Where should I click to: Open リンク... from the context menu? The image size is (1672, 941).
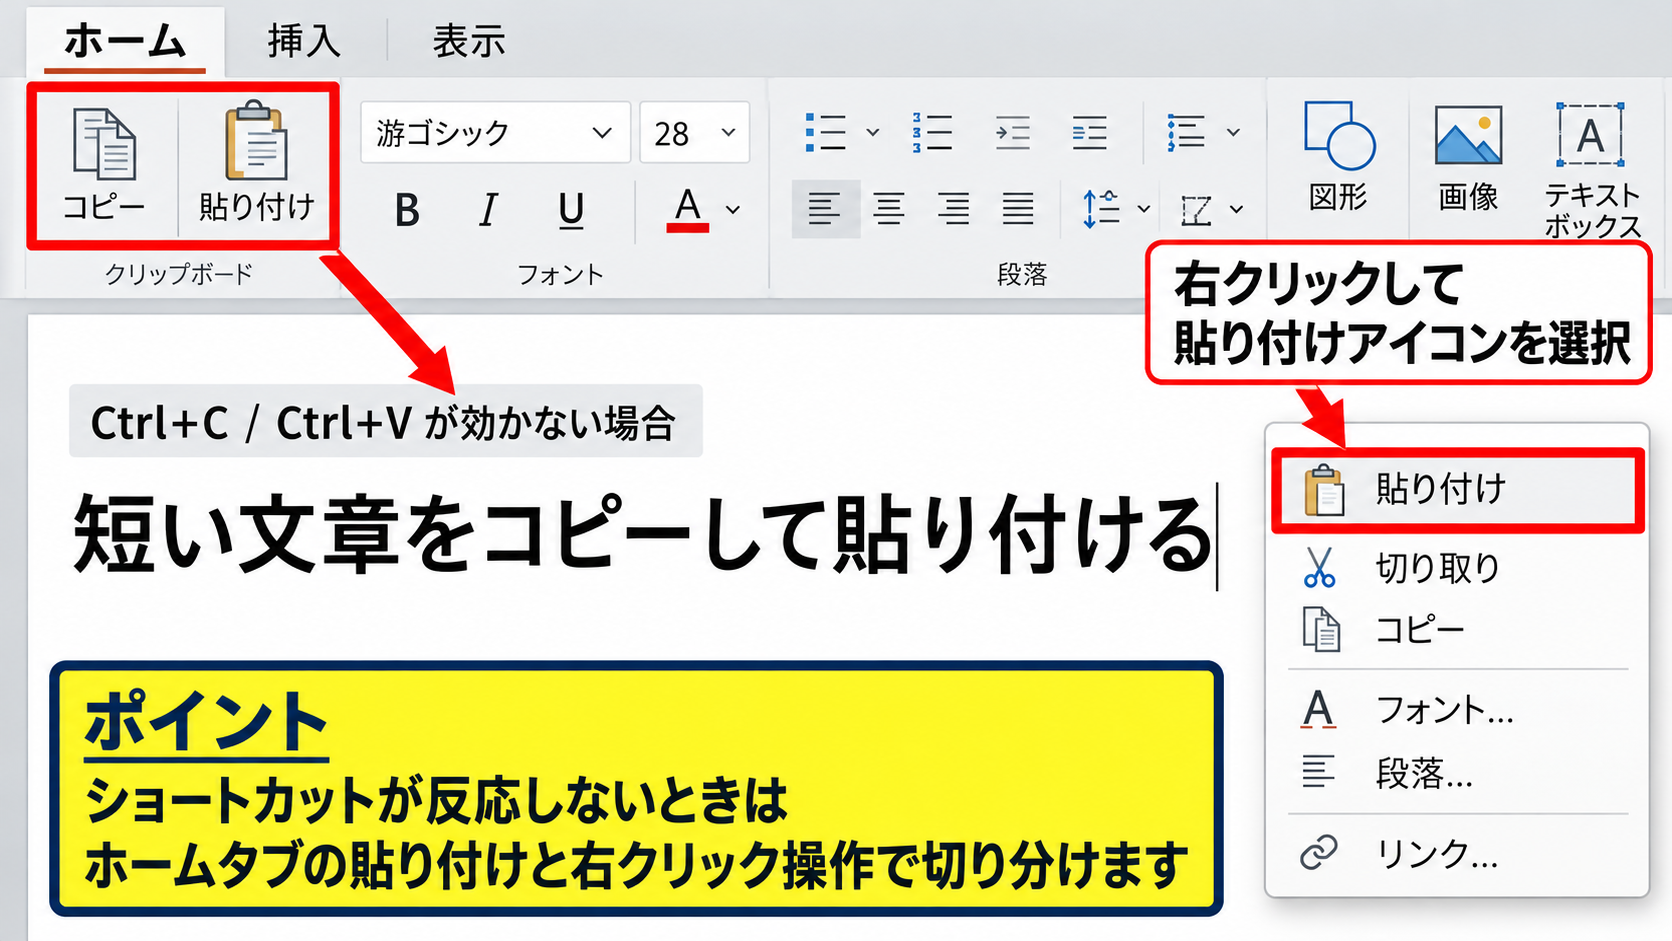click(1458, 854)
